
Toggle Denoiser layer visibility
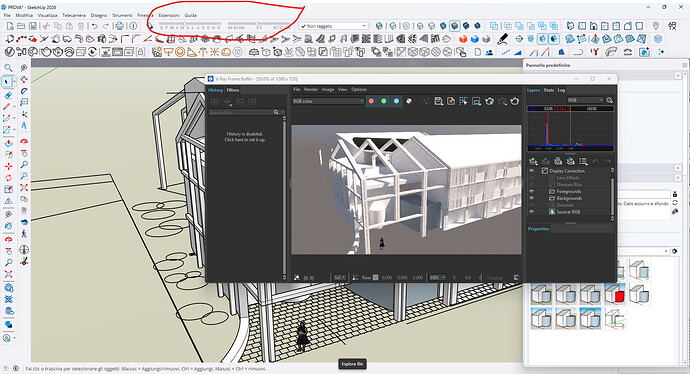coord(532,205)
